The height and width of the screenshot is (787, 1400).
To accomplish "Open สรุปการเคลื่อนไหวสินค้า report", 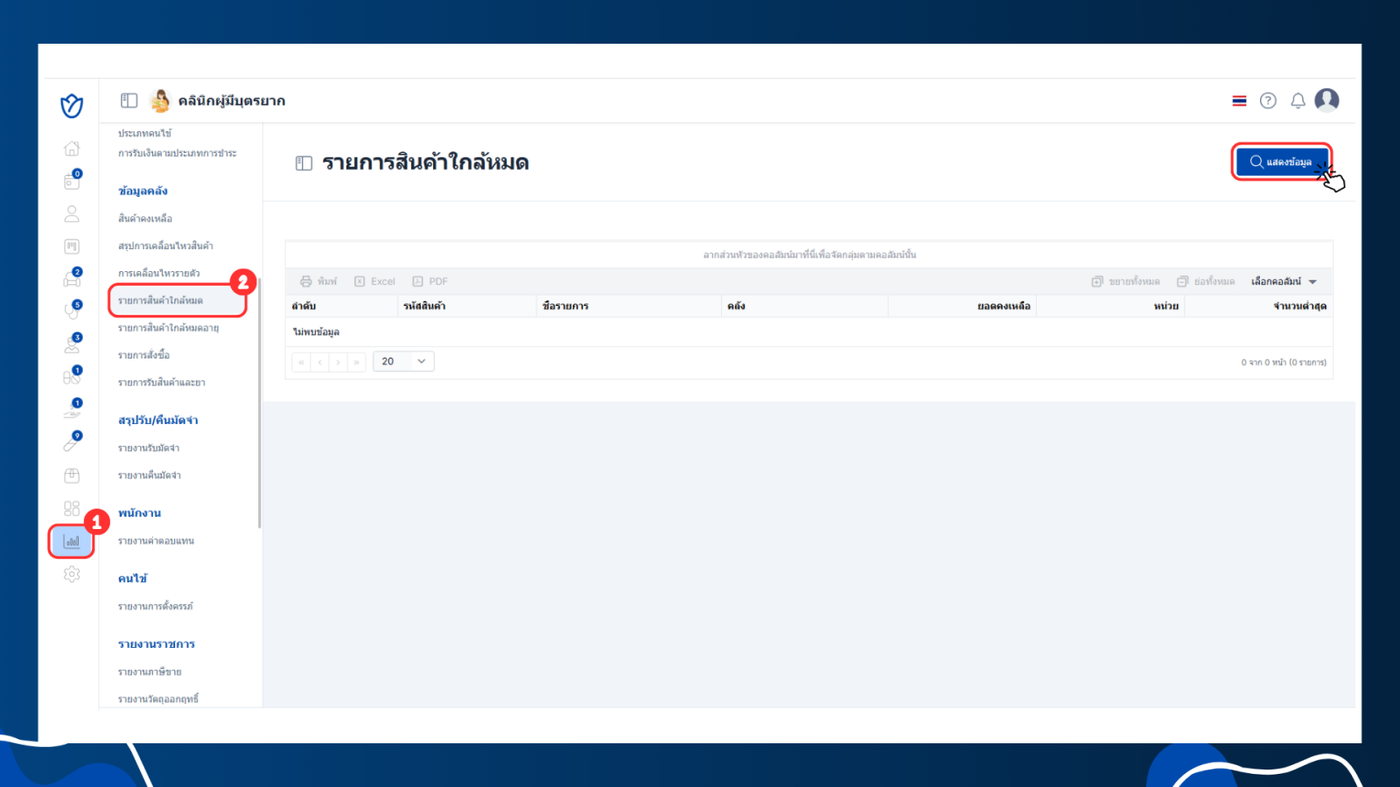I will coord(165,246).
